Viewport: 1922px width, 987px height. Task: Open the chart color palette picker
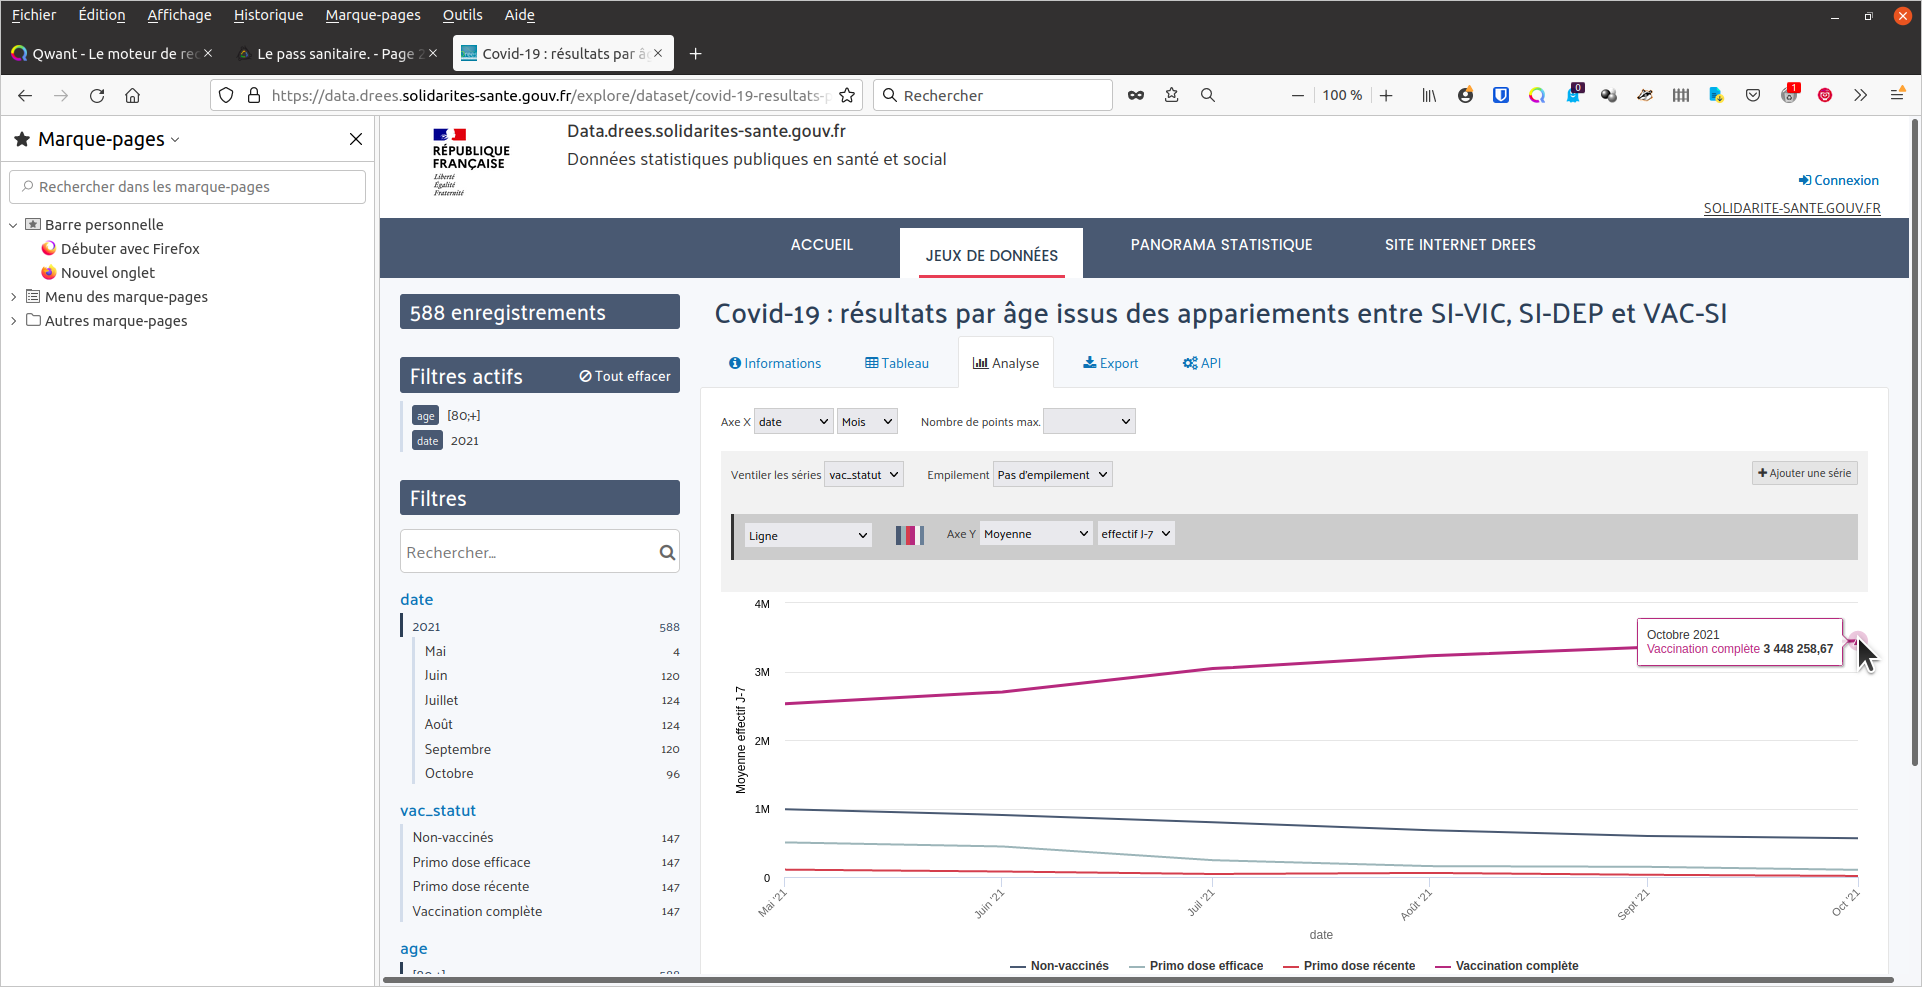(909, 535)
